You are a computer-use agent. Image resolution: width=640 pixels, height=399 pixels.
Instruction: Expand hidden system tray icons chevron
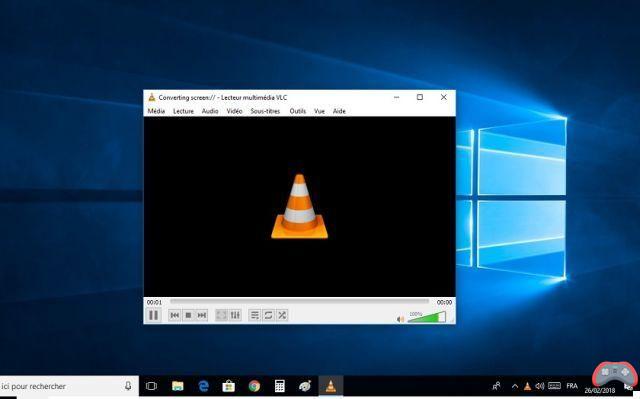[515, 386]
